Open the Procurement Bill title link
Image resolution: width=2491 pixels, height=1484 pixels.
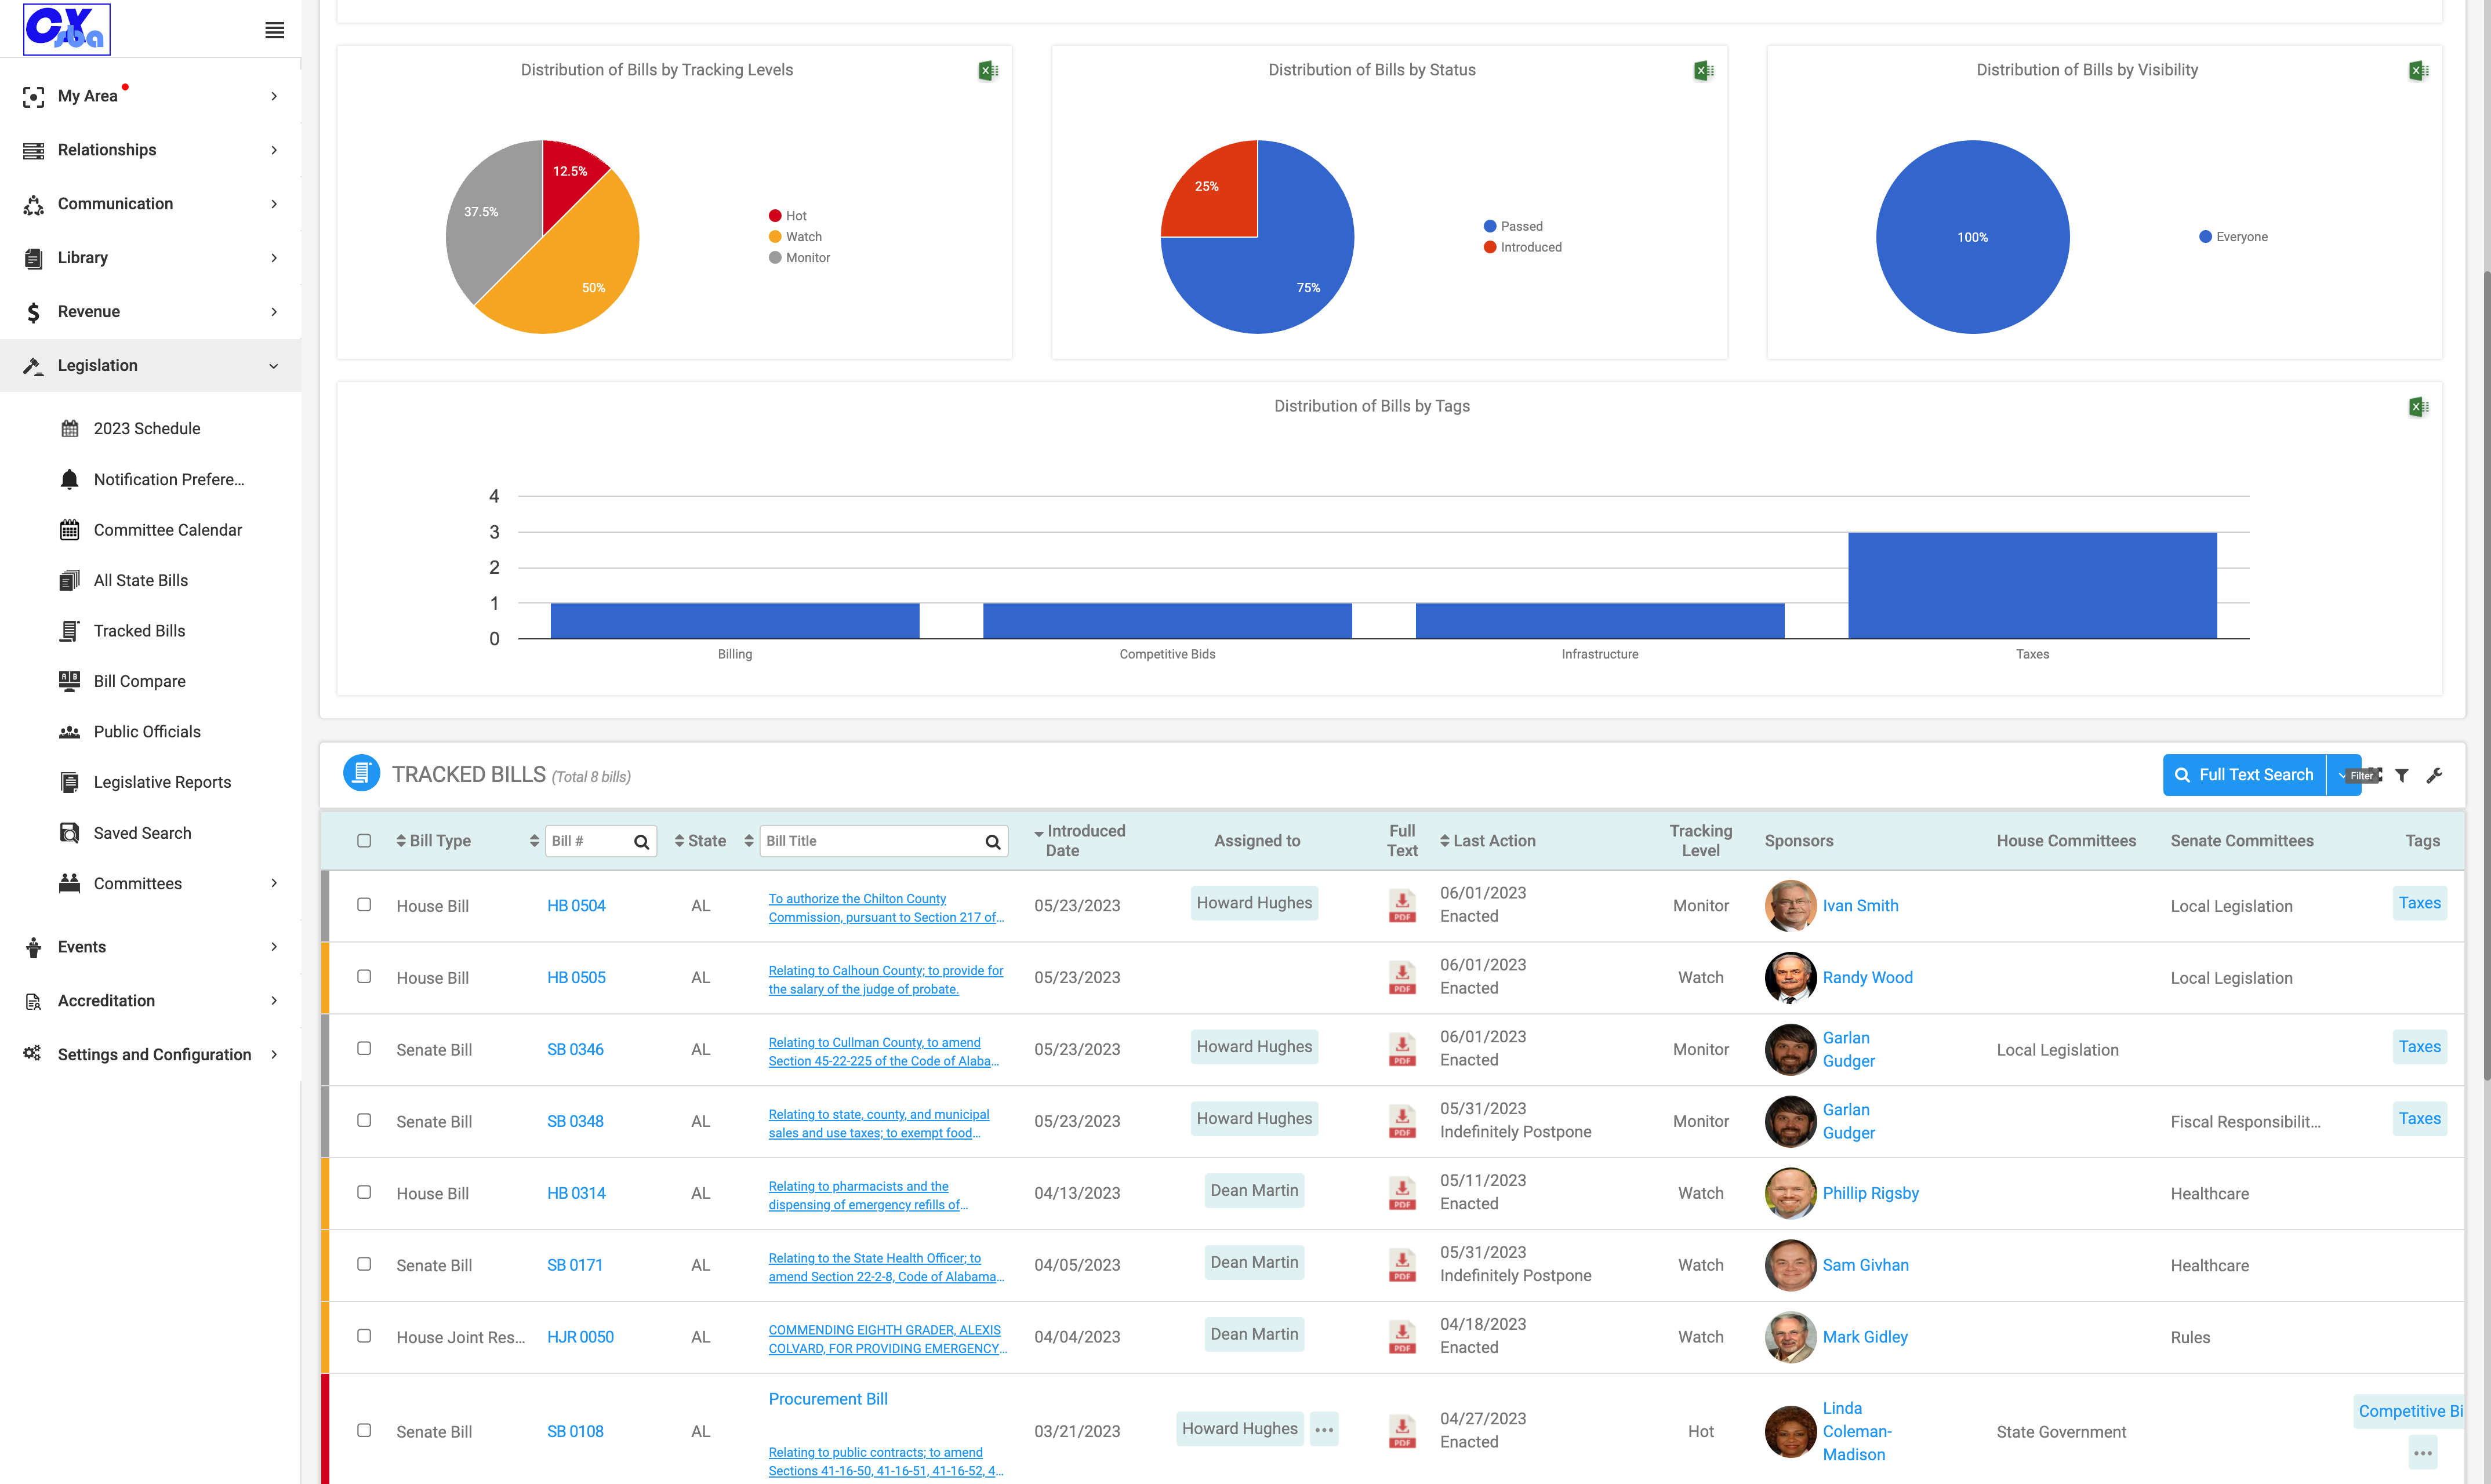(828, 1399)
